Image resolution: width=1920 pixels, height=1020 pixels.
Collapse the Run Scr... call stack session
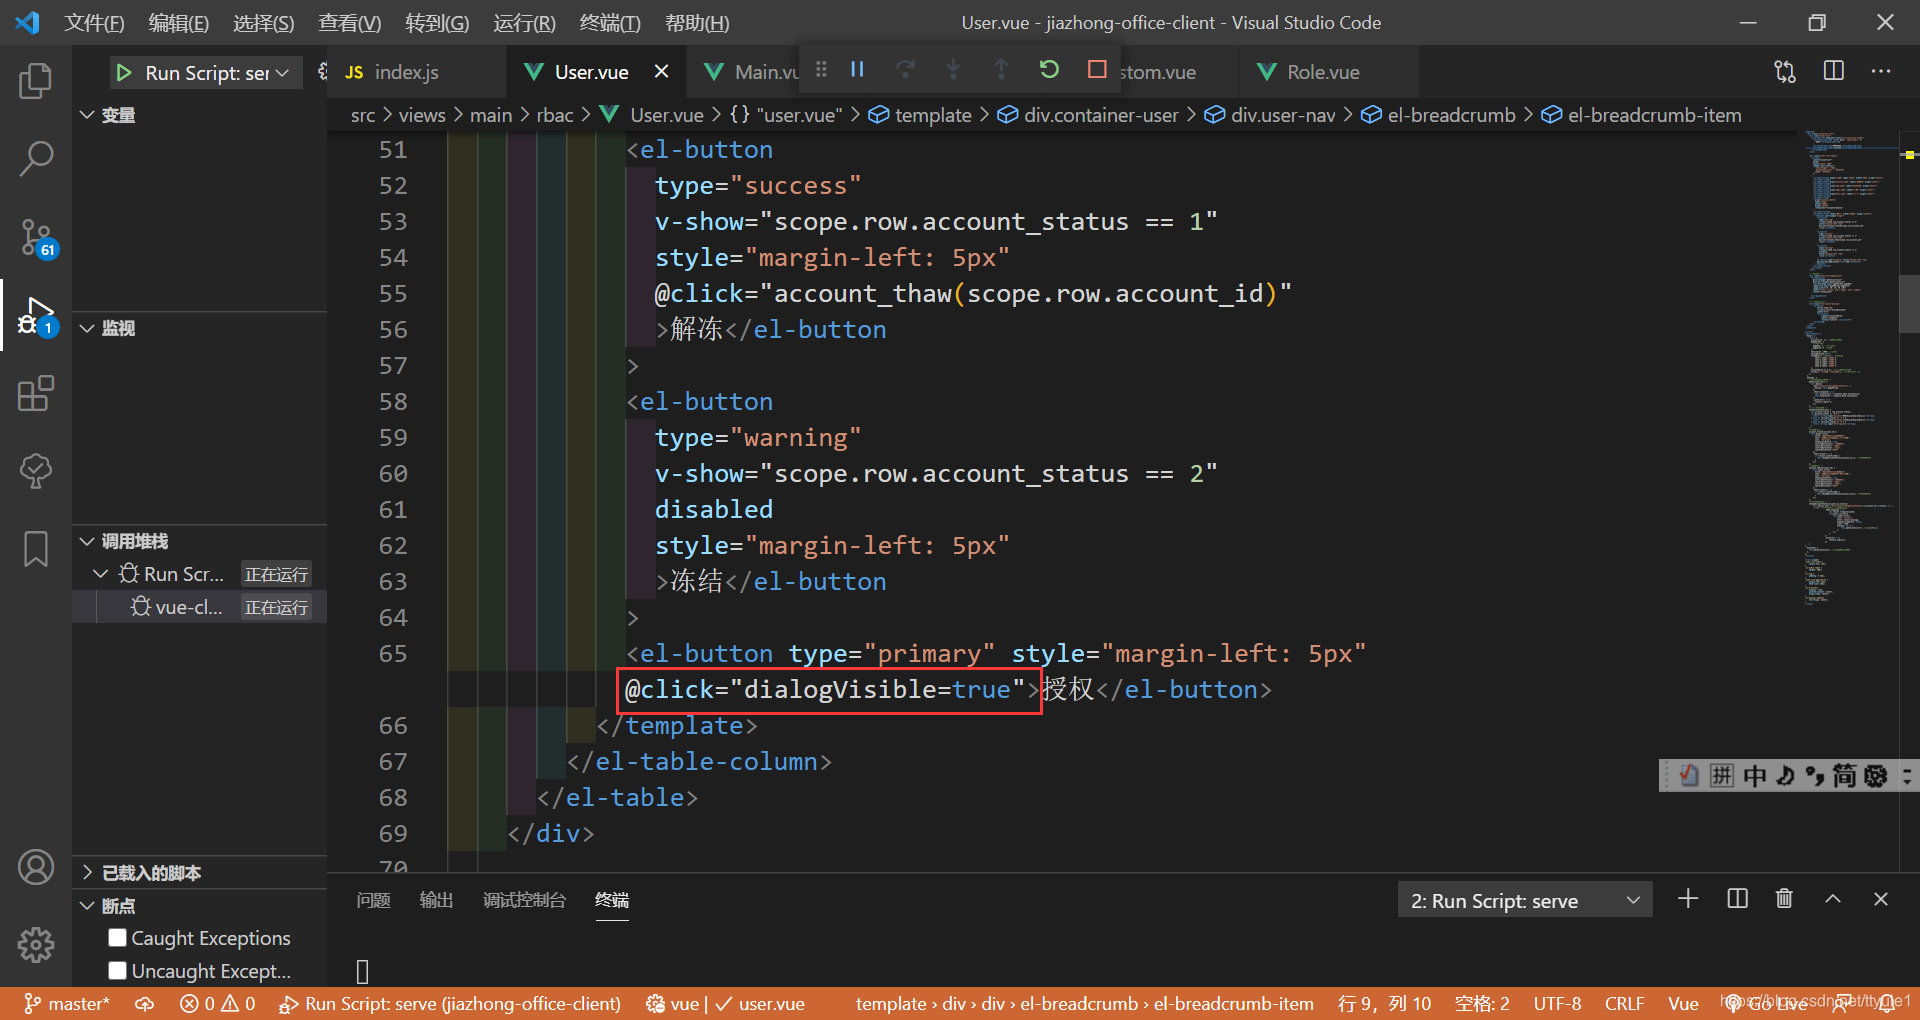coord(100,574)
